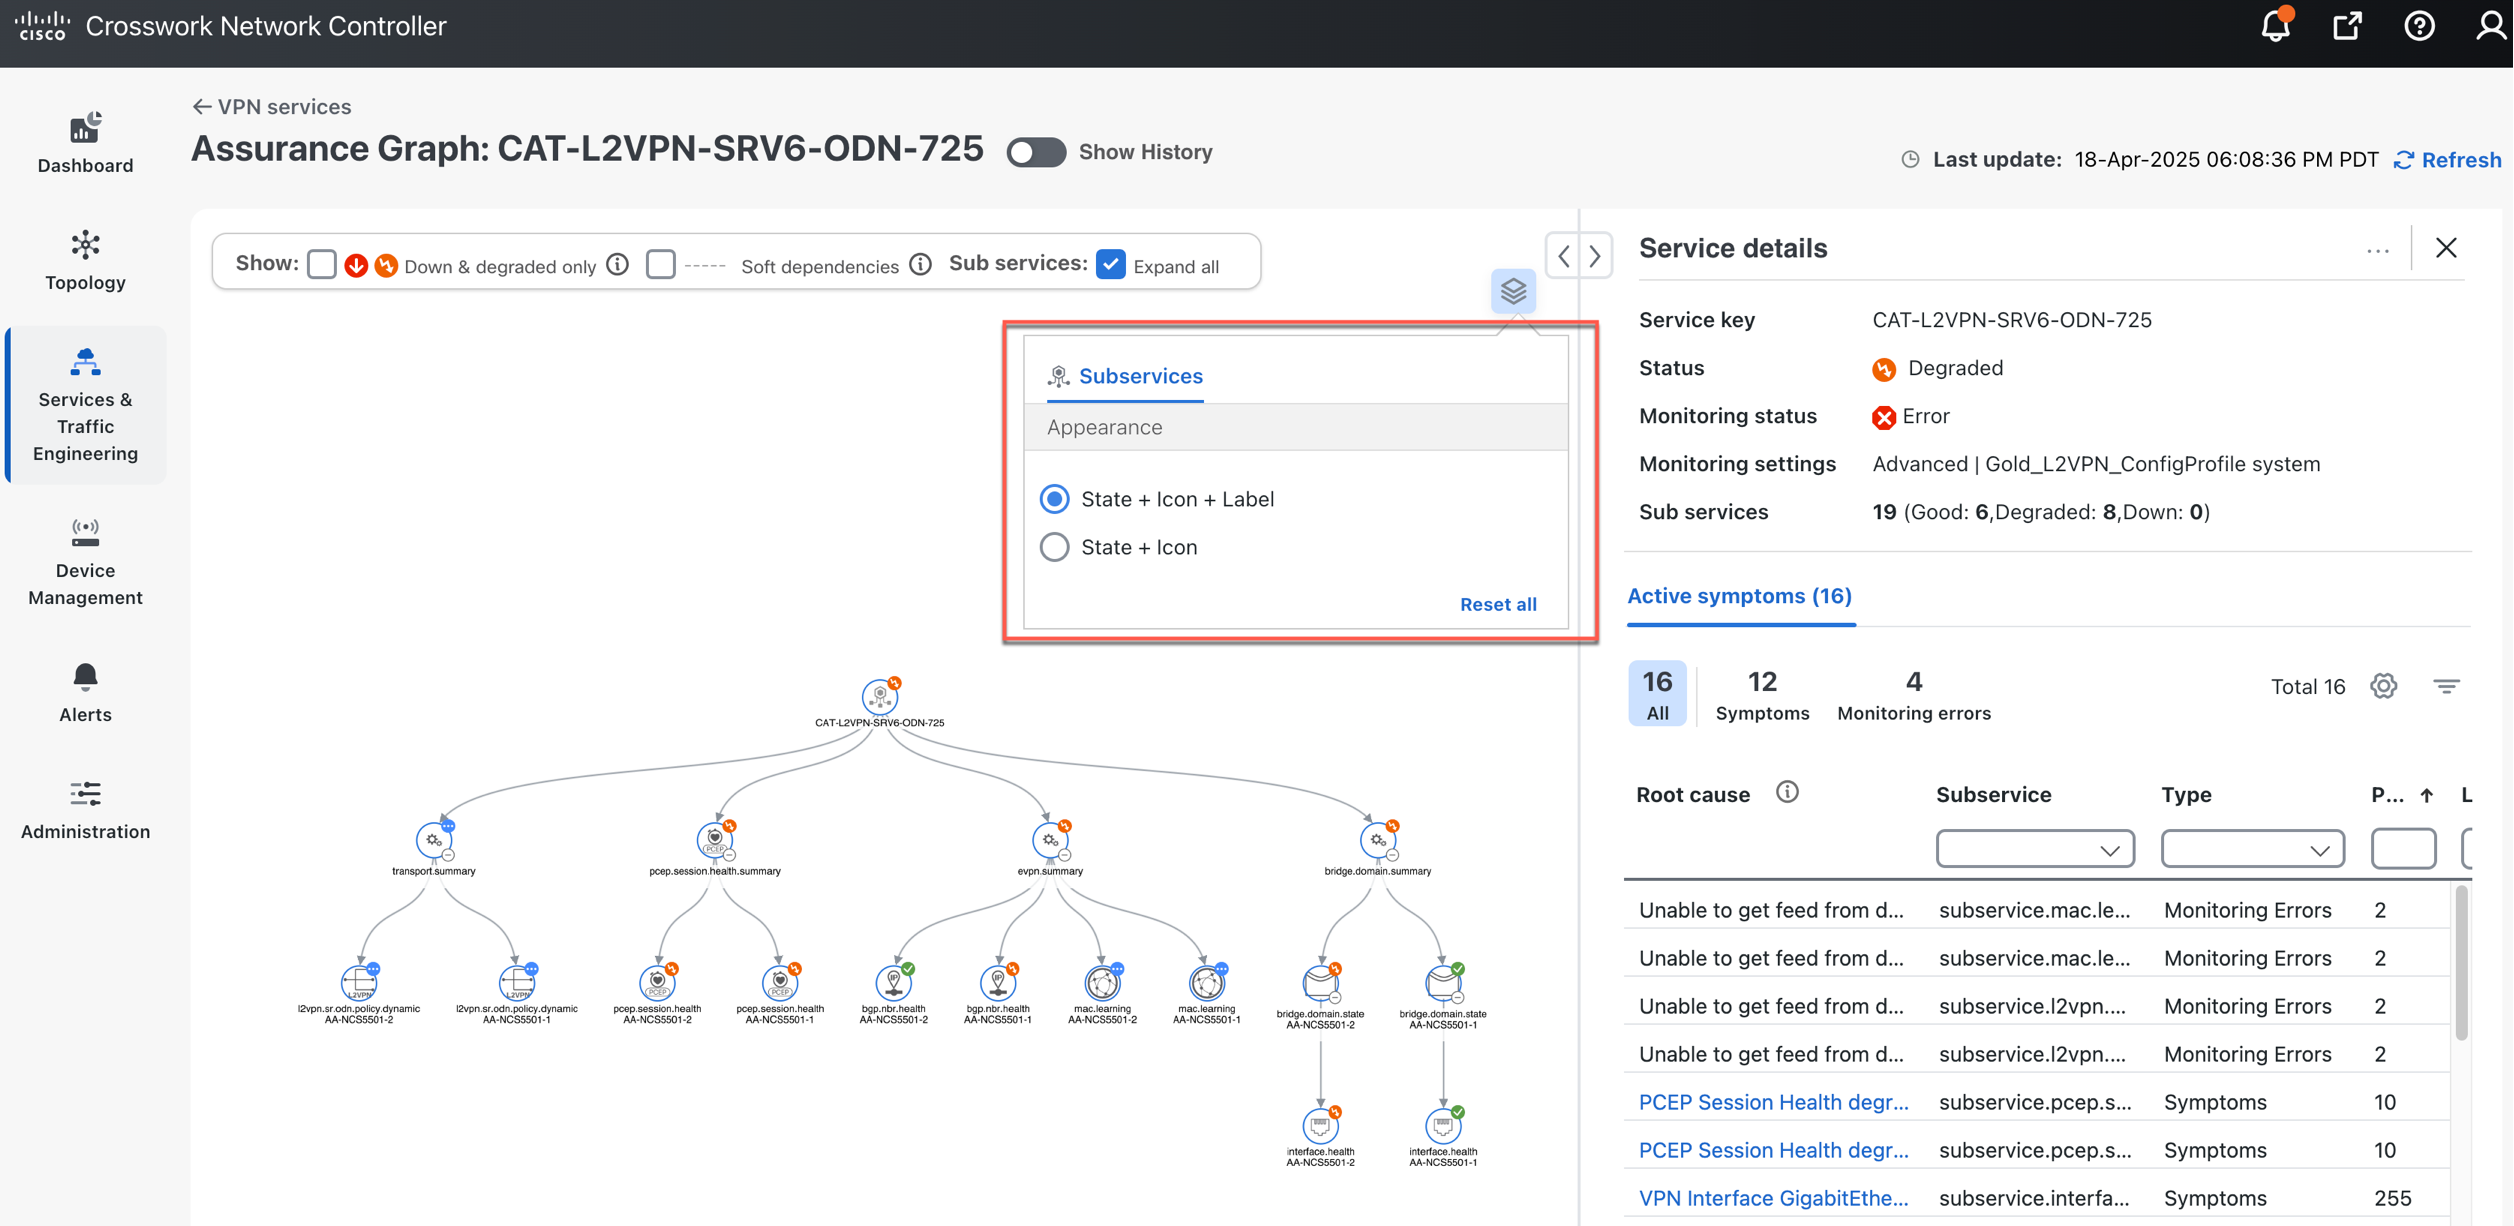Uncheck the Expand all checkbox
The width and height of the screenshot is (2514, 1226).
pyautogui.click(x=1111, y=264)
